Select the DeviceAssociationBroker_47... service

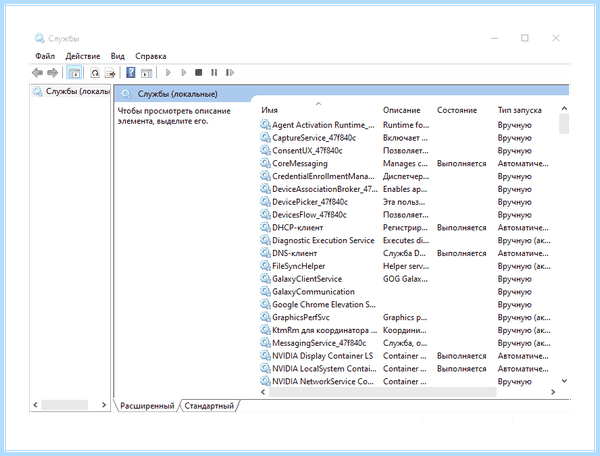[324, 189]
